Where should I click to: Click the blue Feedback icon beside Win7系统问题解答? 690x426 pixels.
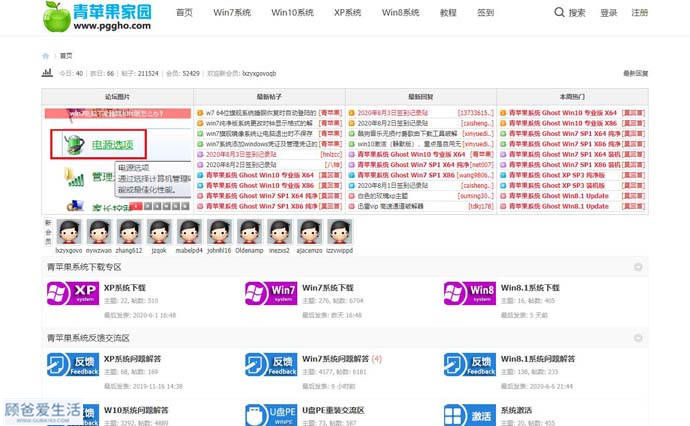point(271,364)
